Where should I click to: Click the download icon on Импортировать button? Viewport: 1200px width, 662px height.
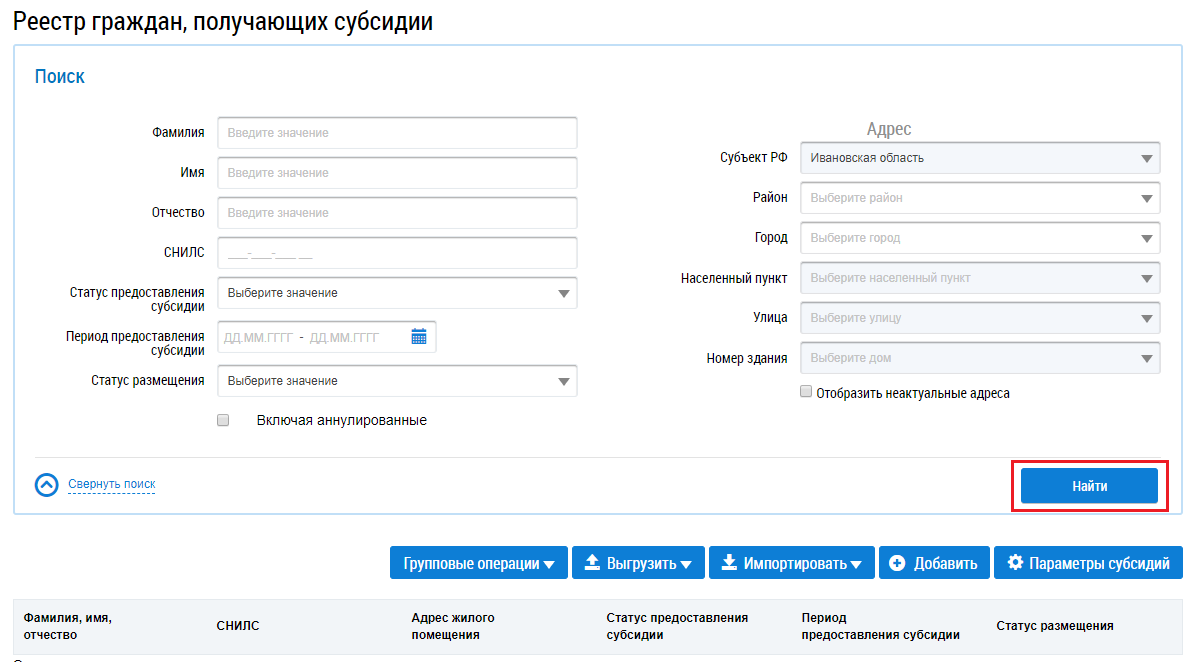click(728, 563)
